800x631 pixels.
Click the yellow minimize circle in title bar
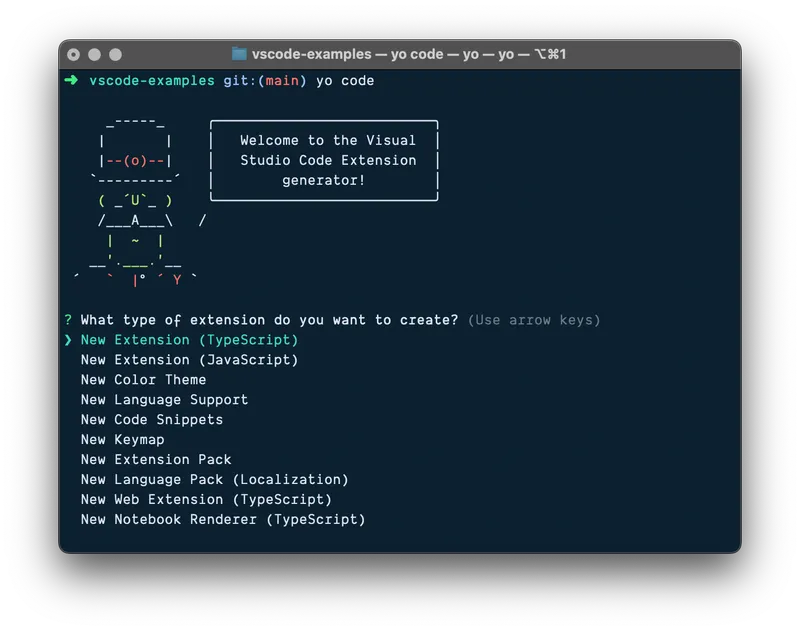[x=94, y=55]
